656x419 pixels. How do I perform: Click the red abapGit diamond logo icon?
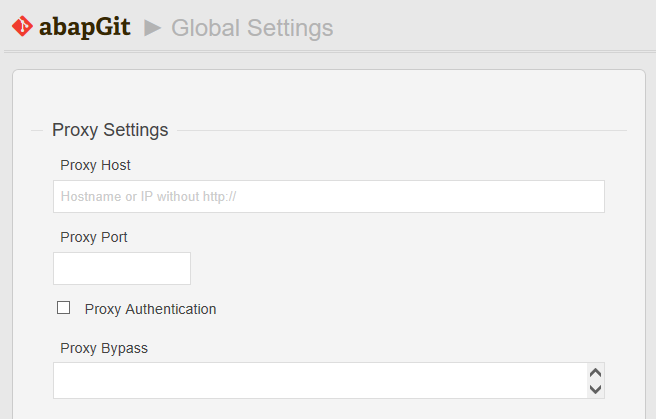(x=22, y=26)
